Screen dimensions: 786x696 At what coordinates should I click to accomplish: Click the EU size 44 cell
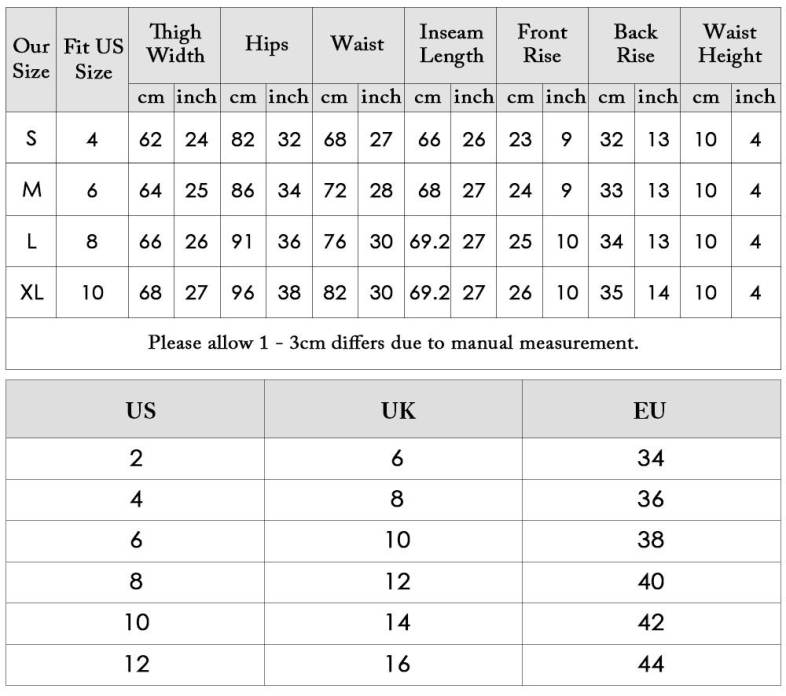[650, 664]
